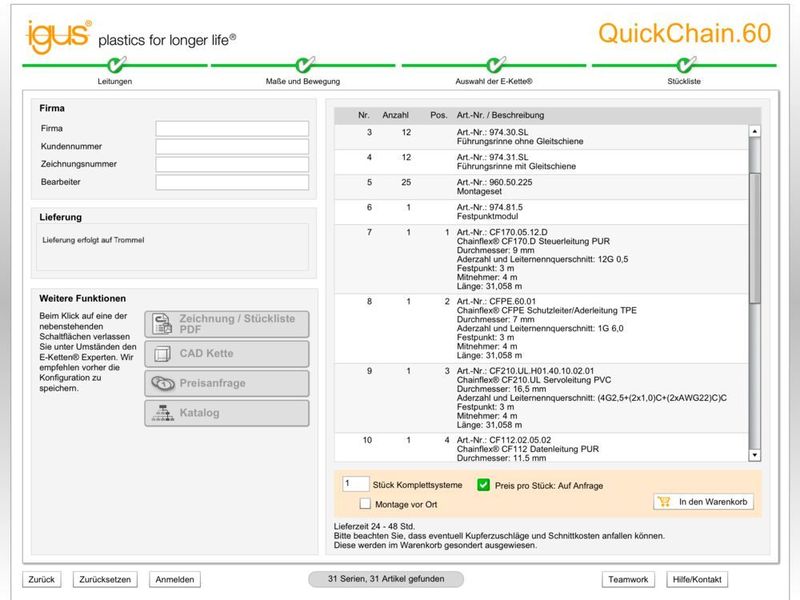Viewport: 800px width, 600px height.
Task: Open Zeichnung / Stückliste PDF
Action: (227, 324)
